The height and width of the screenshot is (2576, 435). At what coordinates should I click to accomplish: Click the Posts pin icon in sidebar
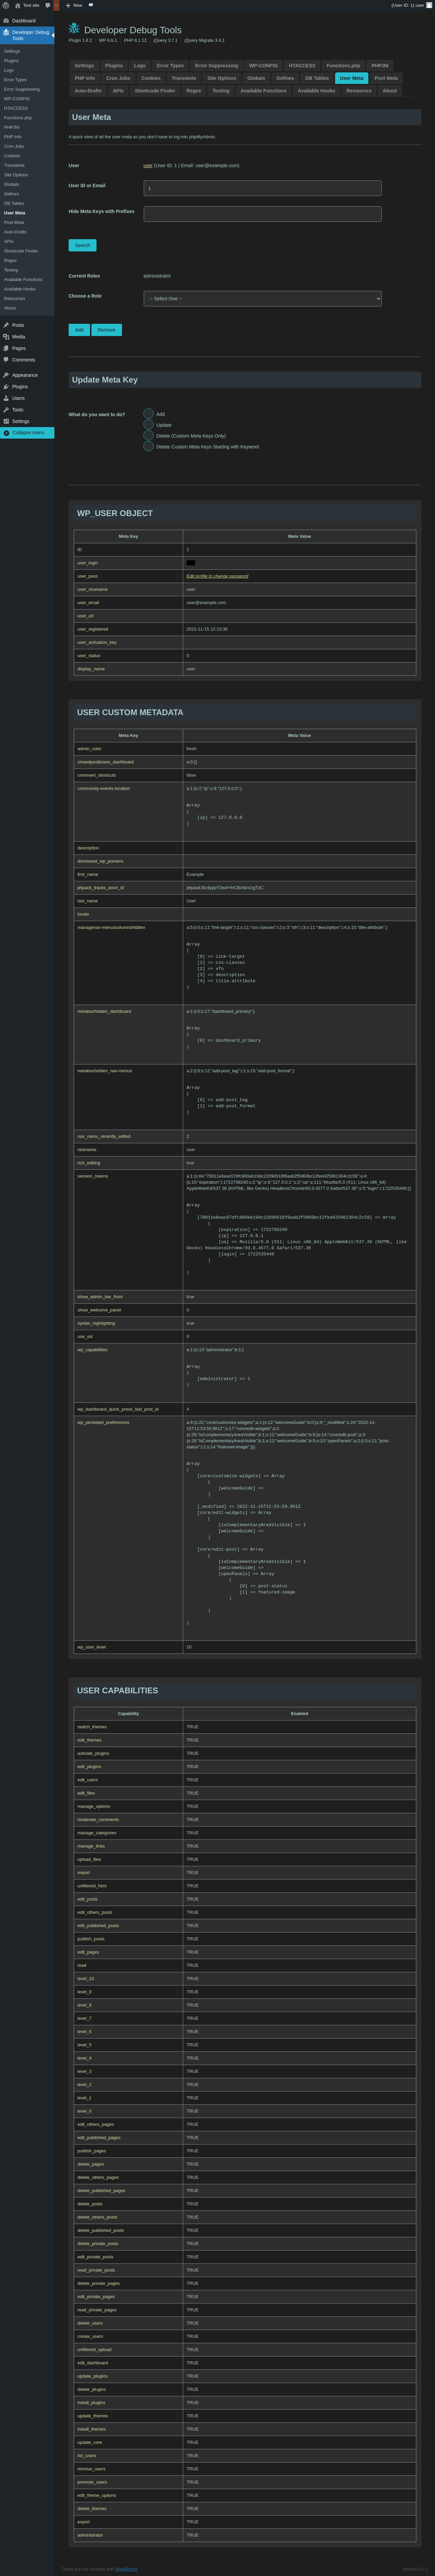tap(6, 325)
